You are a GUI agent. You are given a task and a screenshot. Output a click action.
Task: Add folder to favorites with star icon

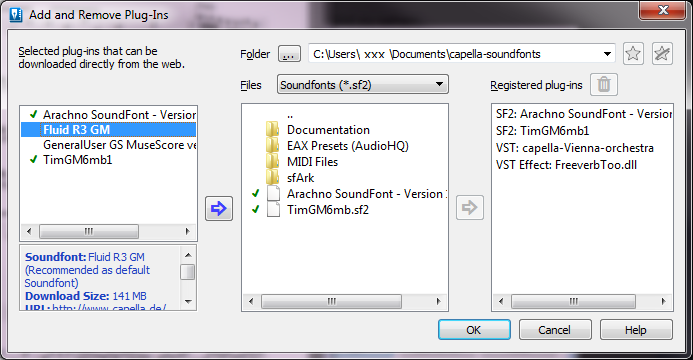click(x=633, y=54)
